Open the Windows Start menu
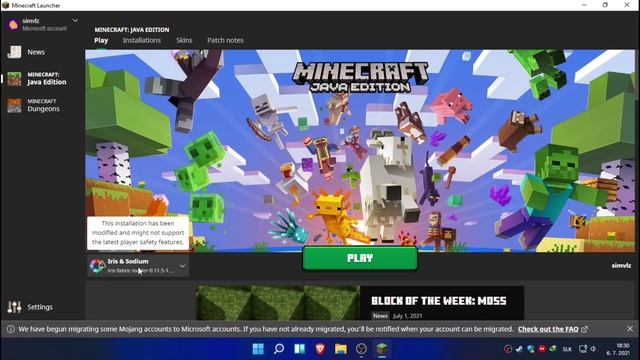Screen dimensions: 640x360 (x=258, y=349)
